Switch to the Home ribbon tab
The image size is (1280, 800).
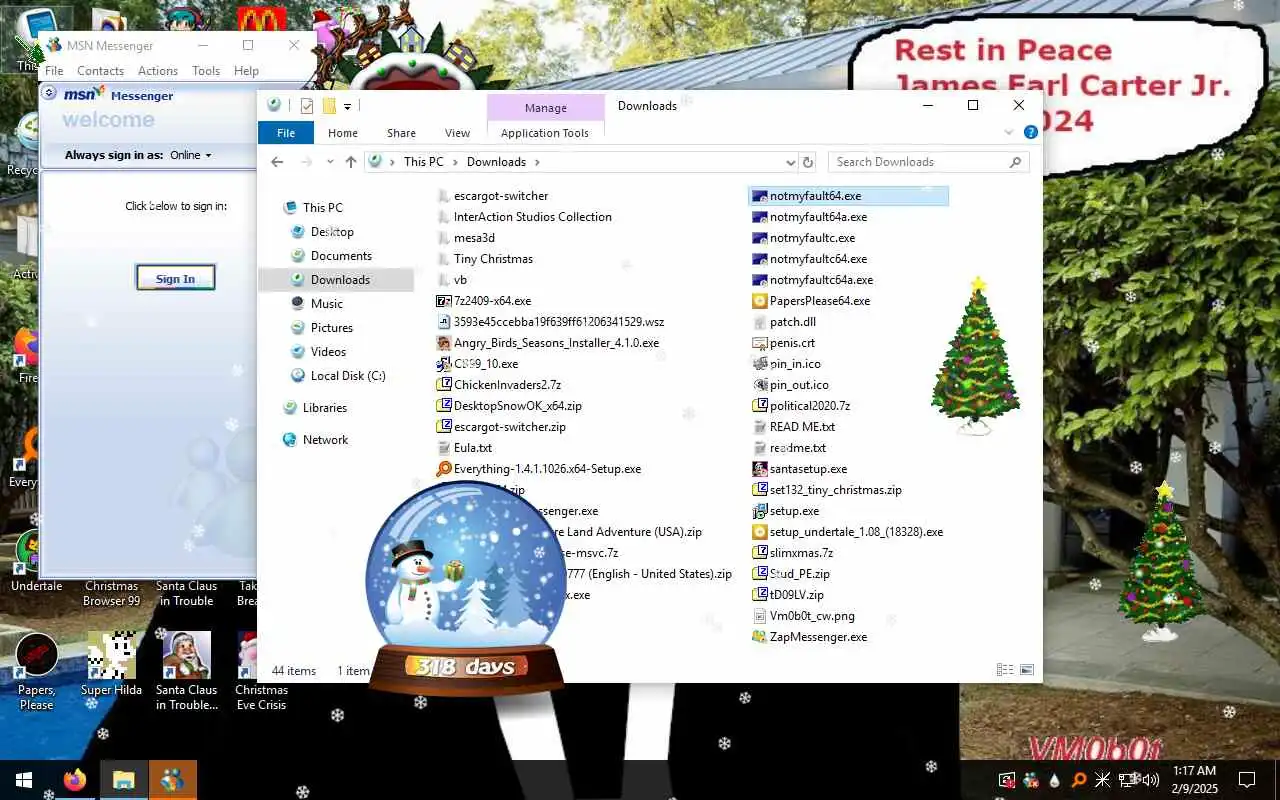point(343,133)
